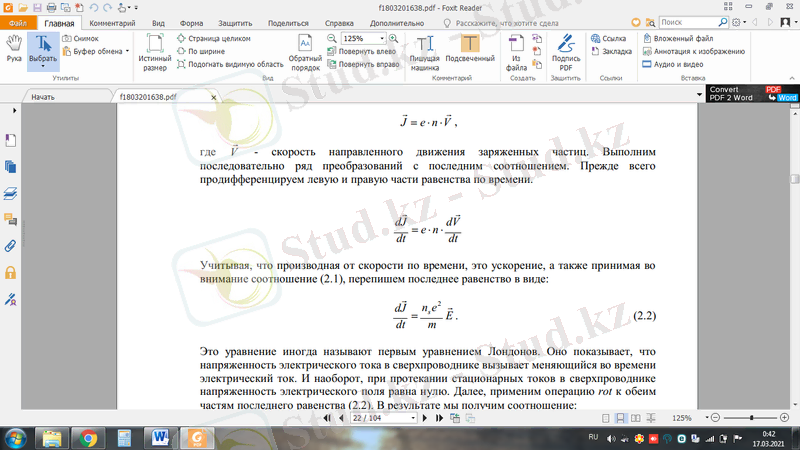Open the attachments paperclip panel in sidebar
The height and width of the screenshot is (450, 800).
pos(10,245)
